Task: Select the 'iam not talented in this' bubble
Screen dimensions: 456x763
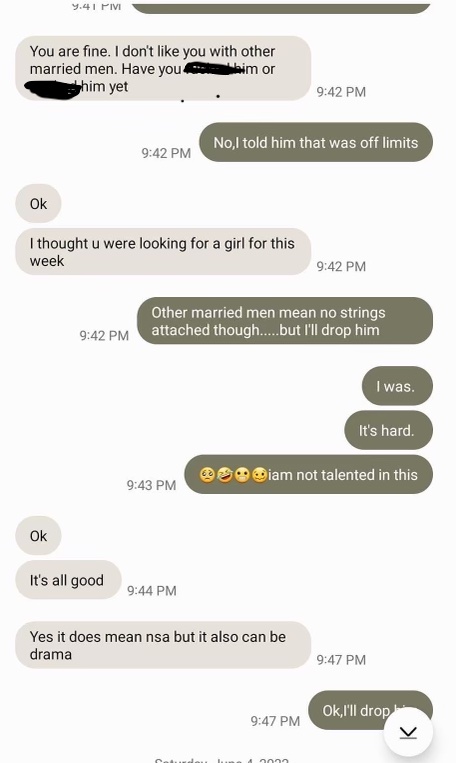Action: point(309,474)
